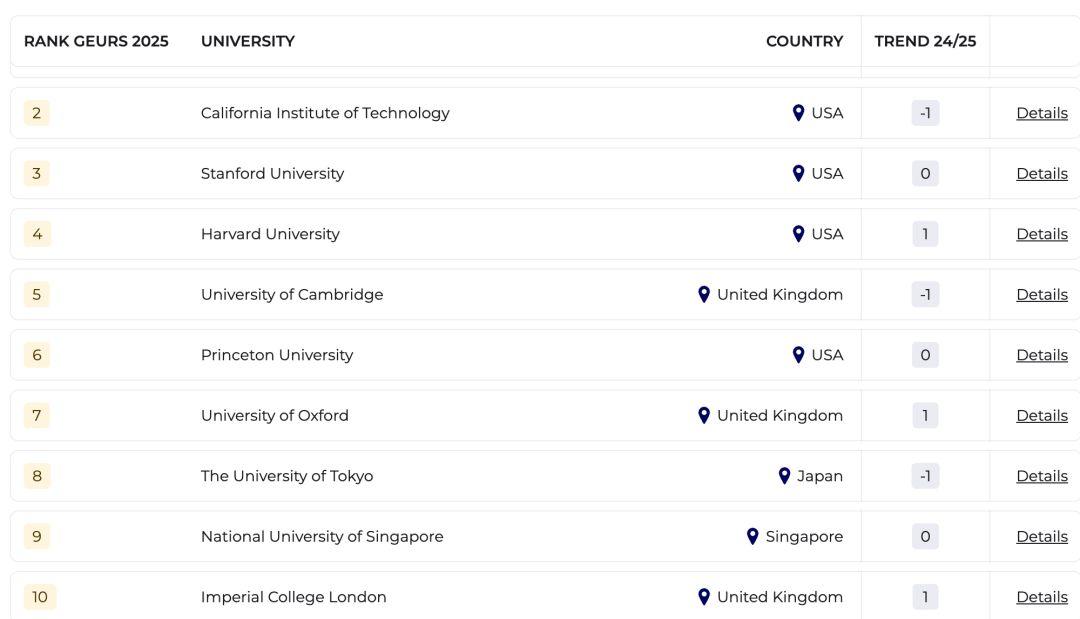Image resolution: width=1080 pixels, height=619 pixels.
Task: Click the trend badge for University of Oxford
Action: pos(925,415)
